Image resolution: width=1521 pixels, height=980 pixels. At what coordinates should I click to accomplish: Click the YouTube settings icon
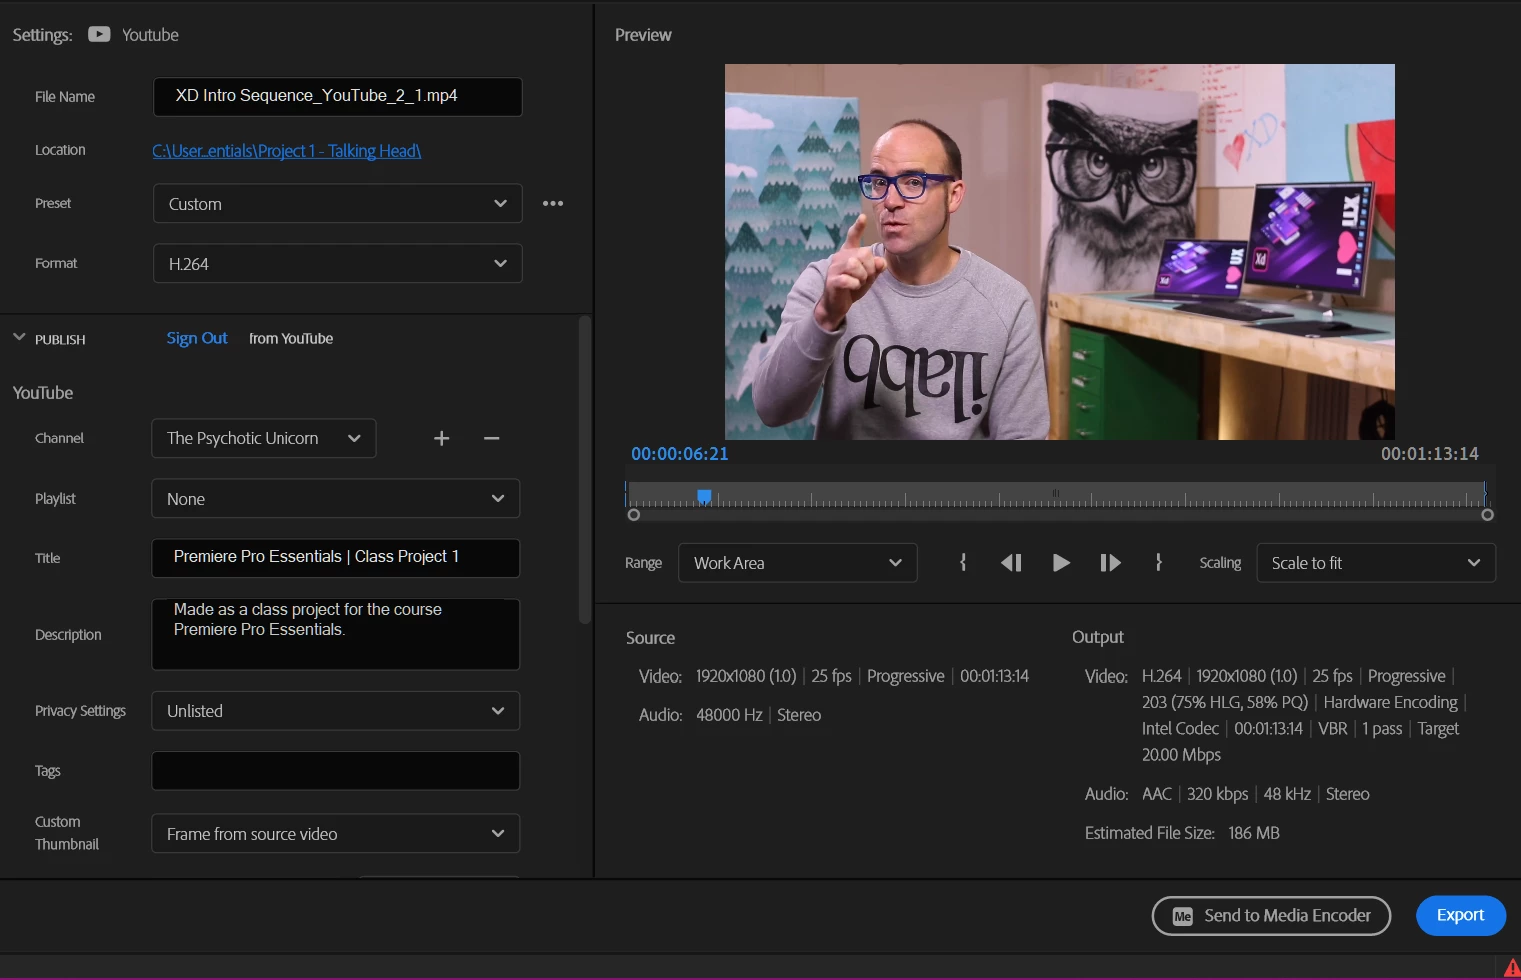[x=99, y=34]
